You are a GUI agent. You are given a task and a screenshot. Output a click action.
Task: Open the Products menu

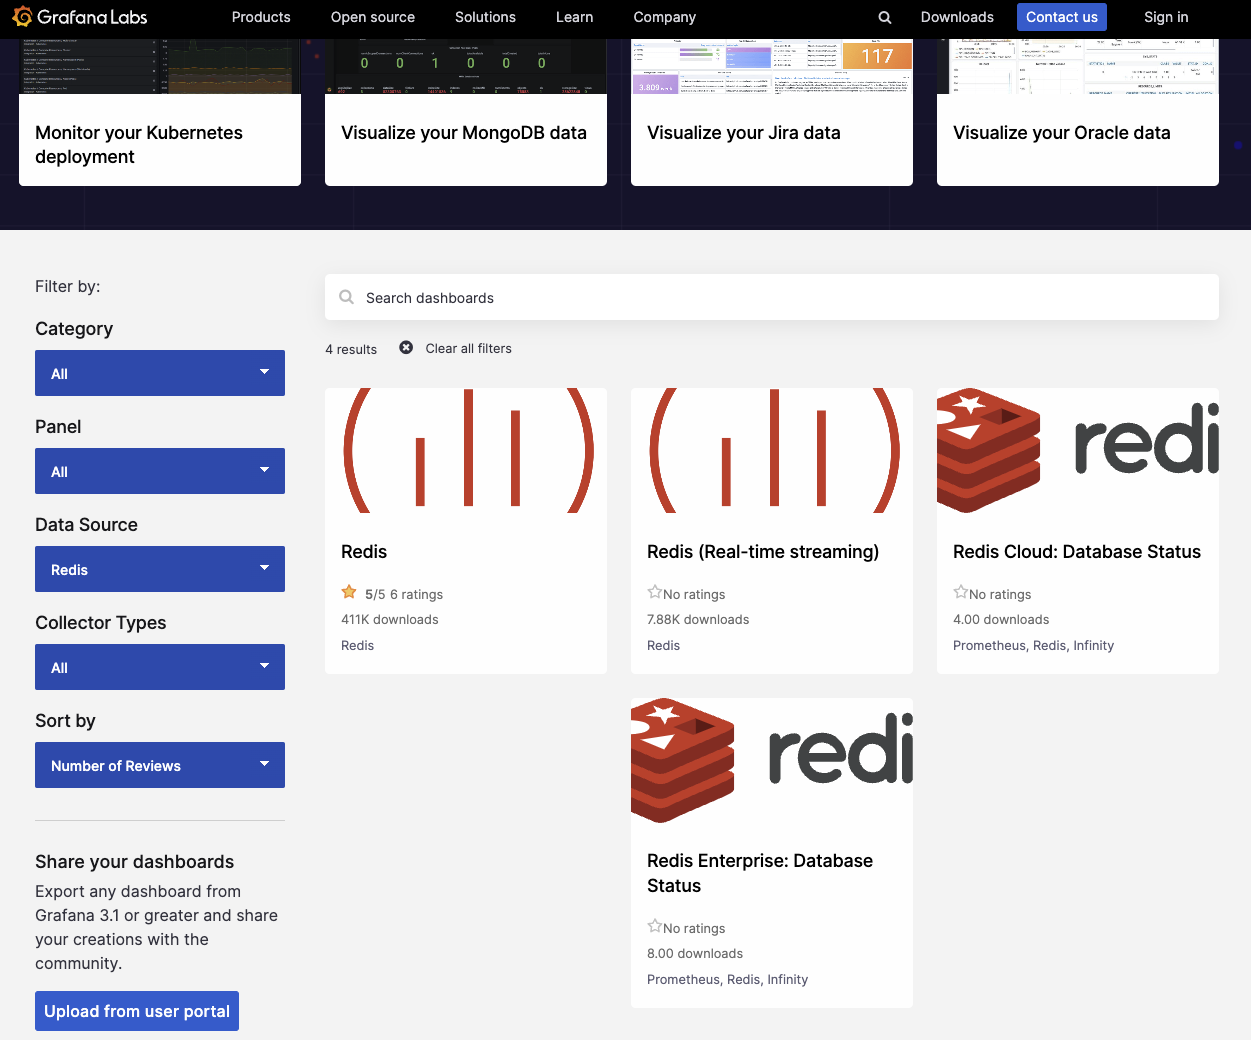point(261,17)
